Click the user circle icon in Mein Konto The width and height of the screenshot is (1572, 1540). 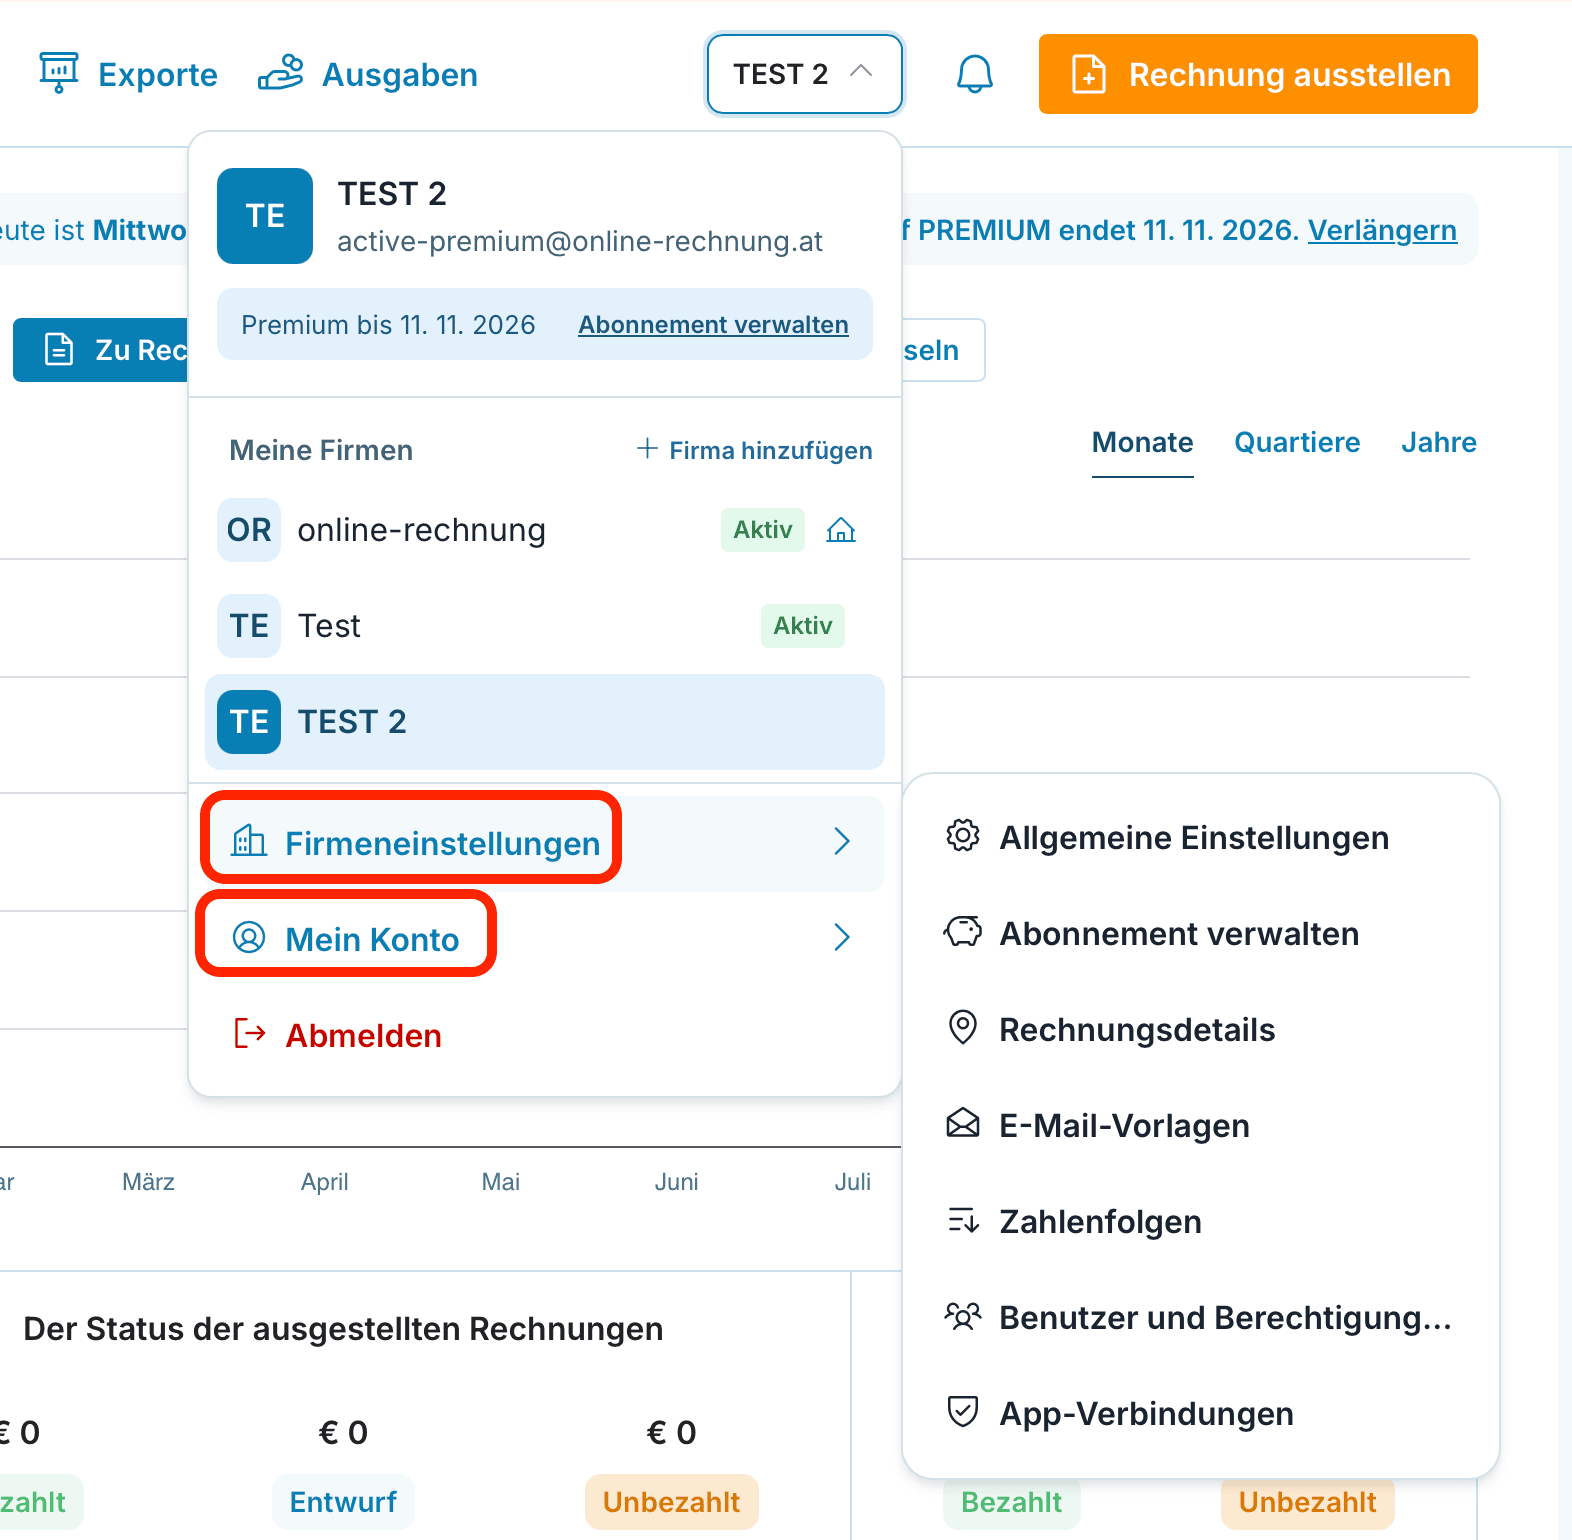coord(249,937)
